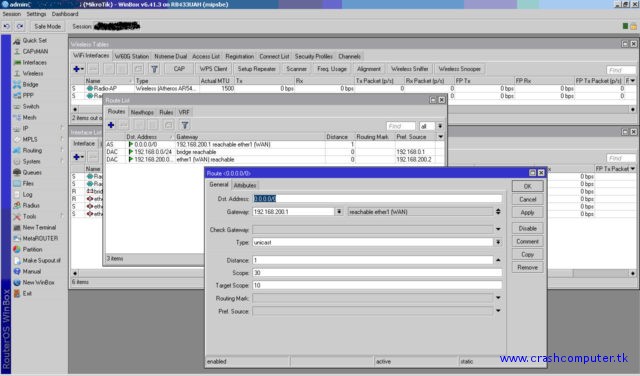Click WPS Client button
The height and width of the screenshot is (376, 640).
213,69
